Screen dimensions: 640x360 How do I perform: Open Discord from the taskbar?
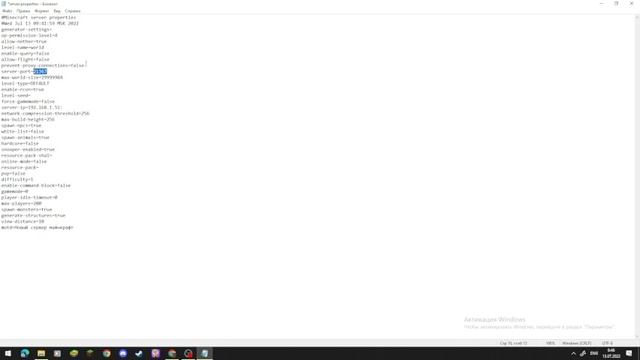tap(123, 353)
